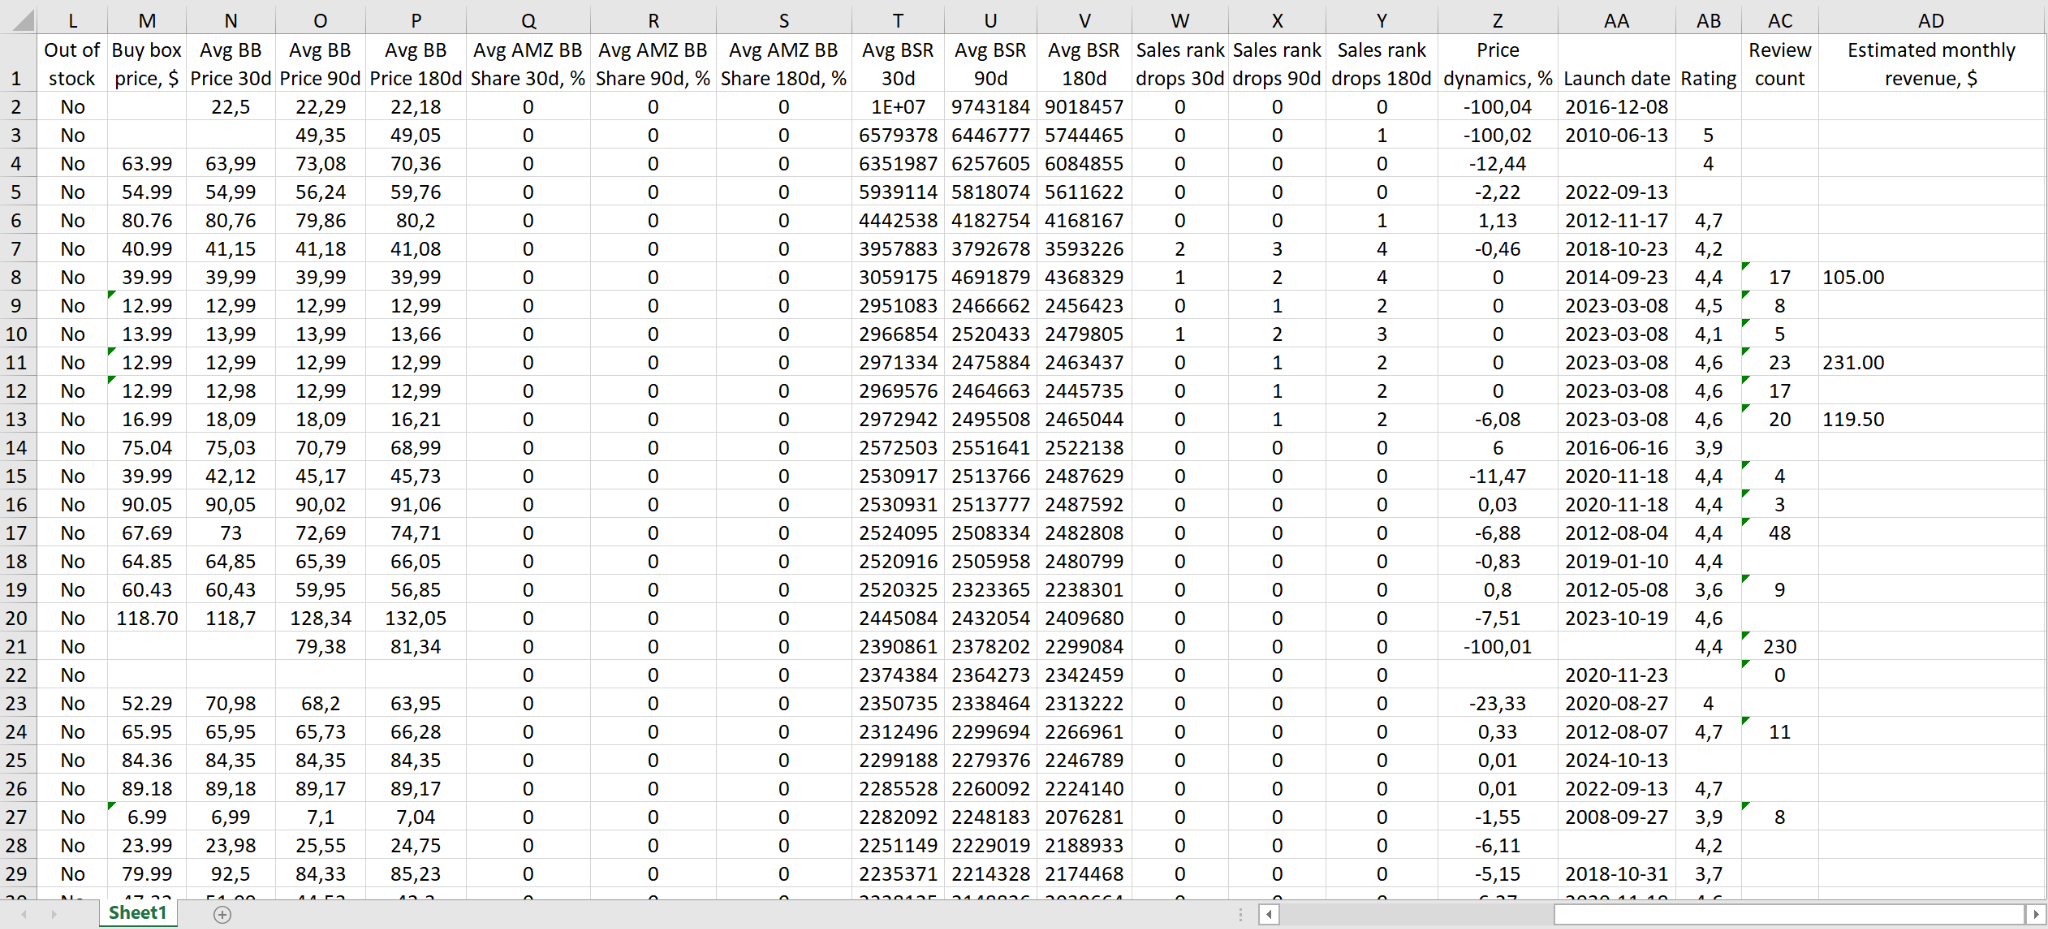Click the horizontal scrollbar thumb

coord(1790,913)
